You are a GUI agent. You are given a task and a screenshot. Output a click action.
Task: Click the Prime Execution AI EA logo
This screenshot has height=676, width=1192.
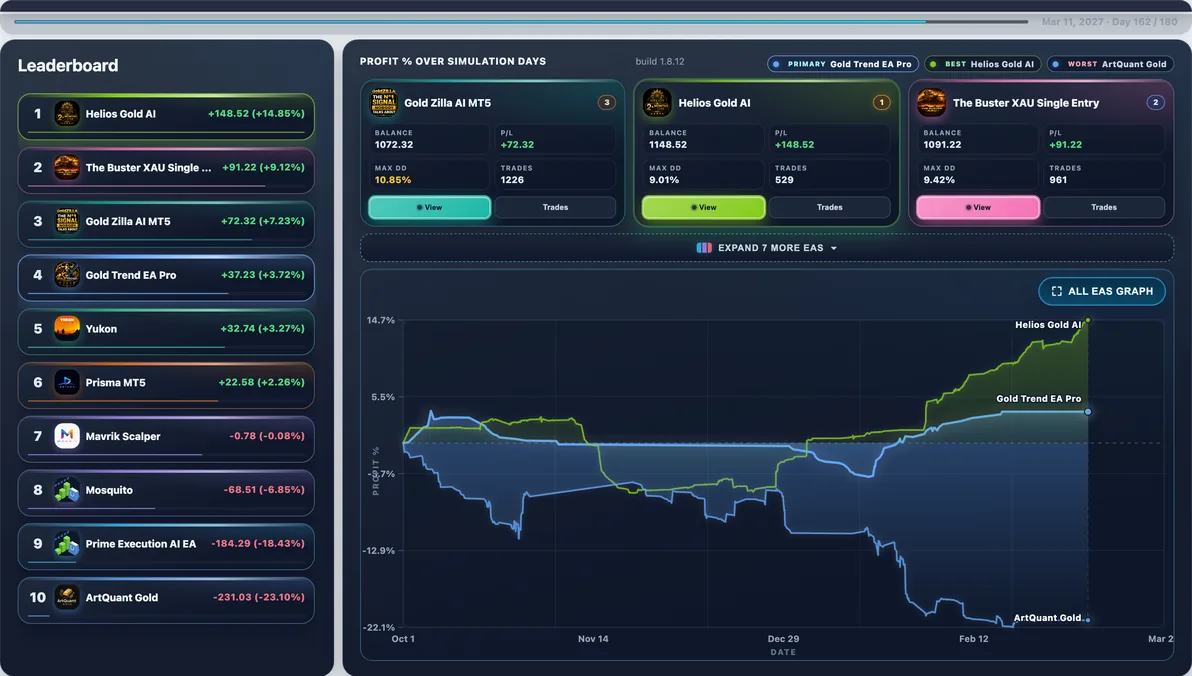click(x=67, y=544)
